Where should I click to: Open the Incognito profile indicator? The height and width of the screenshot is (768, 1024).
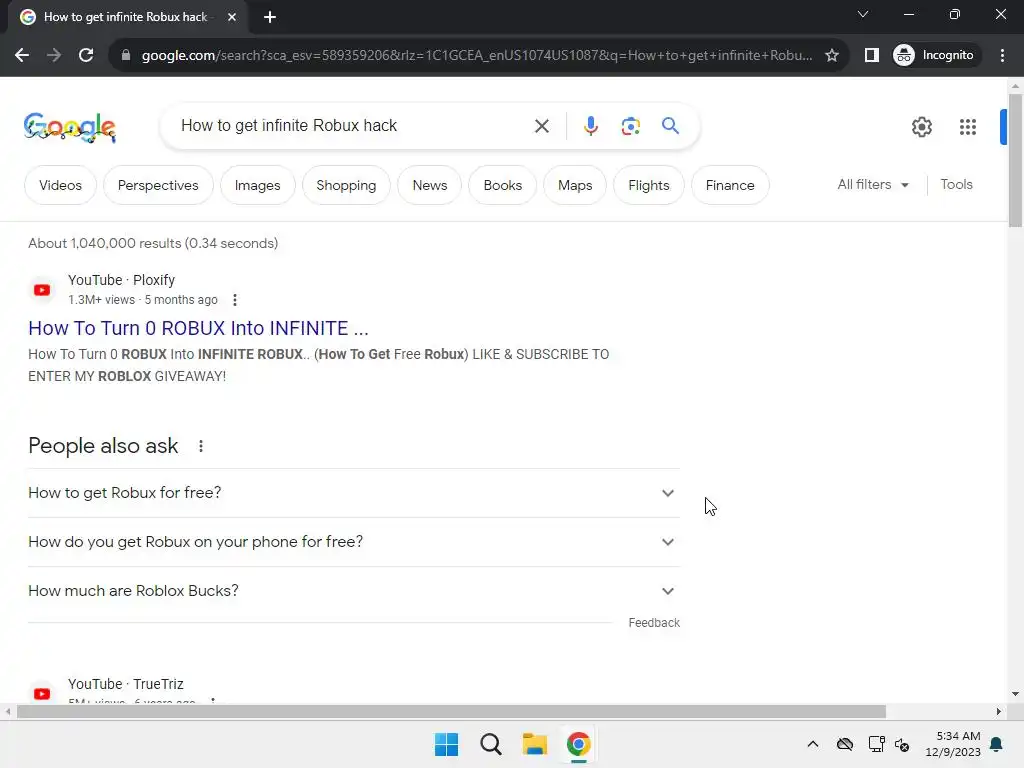coord(934,56)
